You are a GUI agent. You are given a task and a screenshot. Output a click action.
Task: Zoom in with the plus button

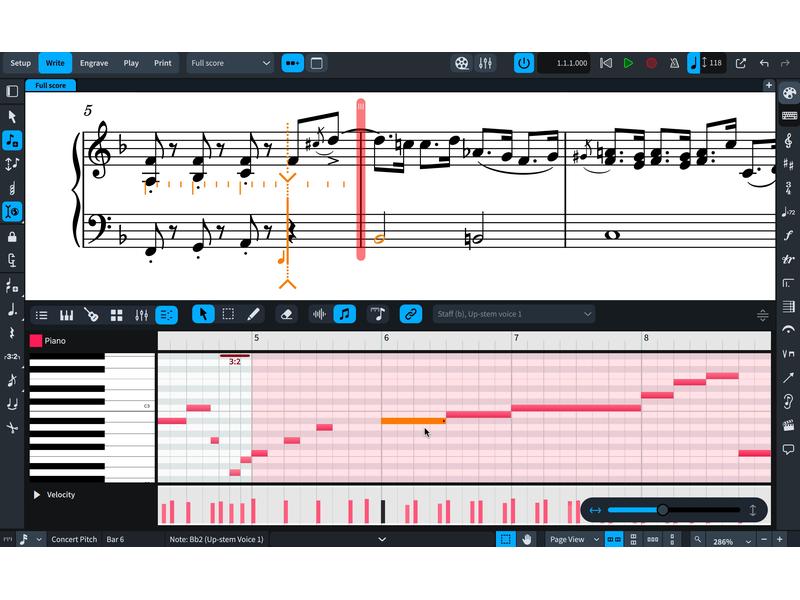(x=780, y=539)
